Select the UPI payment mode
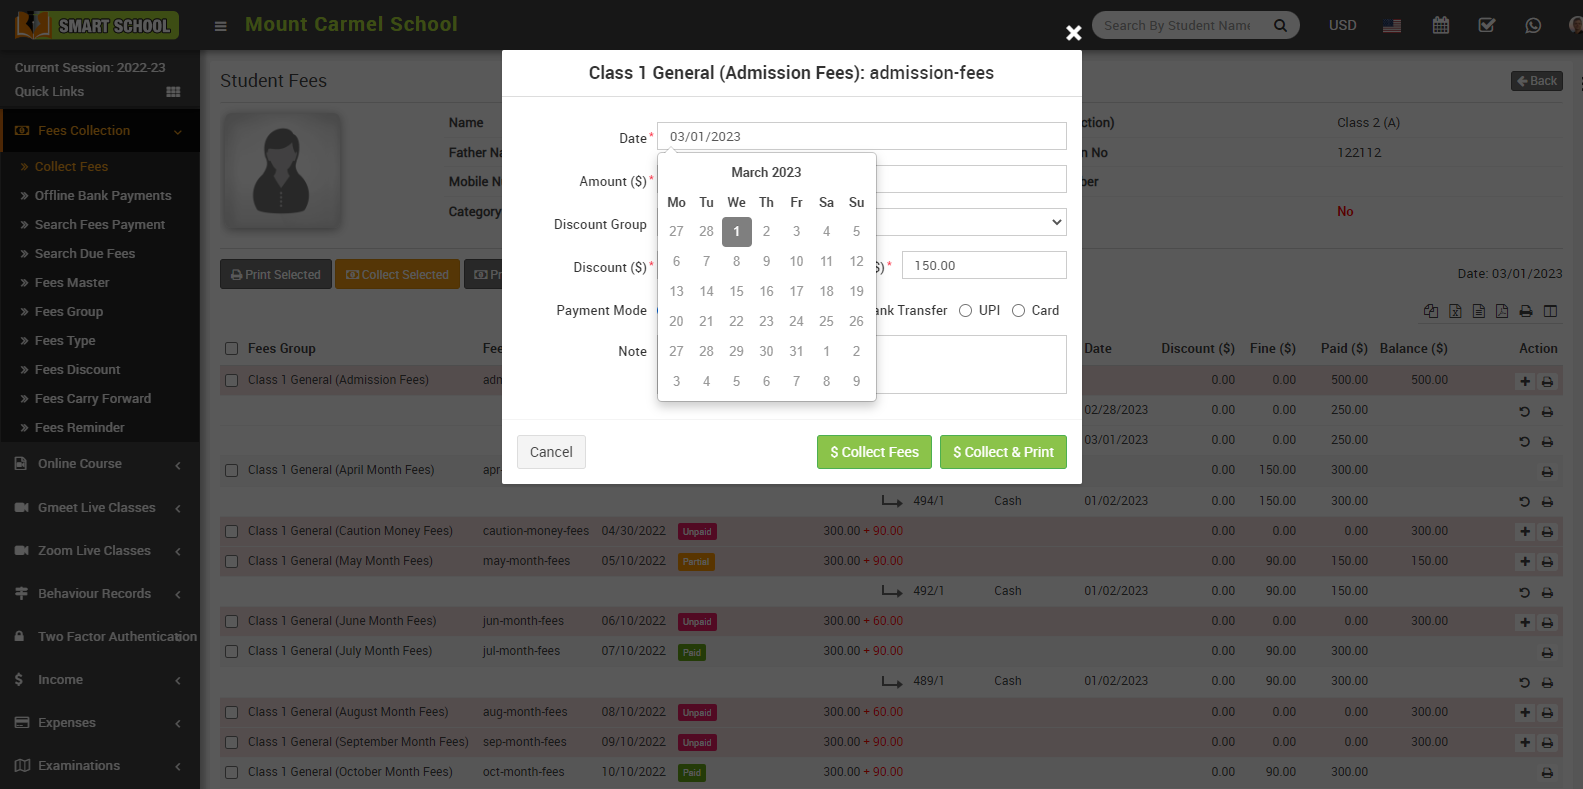Screen dimensions: 1583x789 (x=966, y=311)
